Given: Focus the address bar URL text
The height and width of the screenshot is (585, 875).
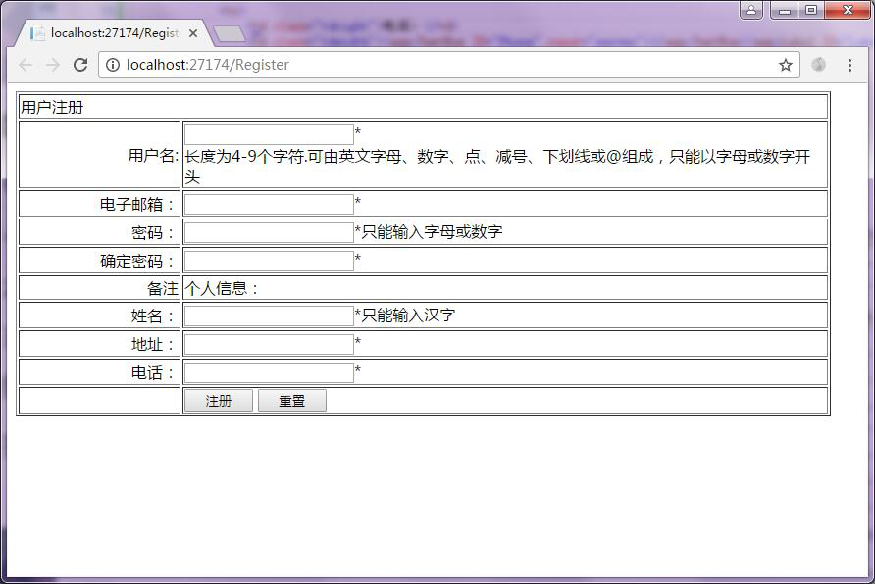Looking at the screenshot, I should 208,65.
